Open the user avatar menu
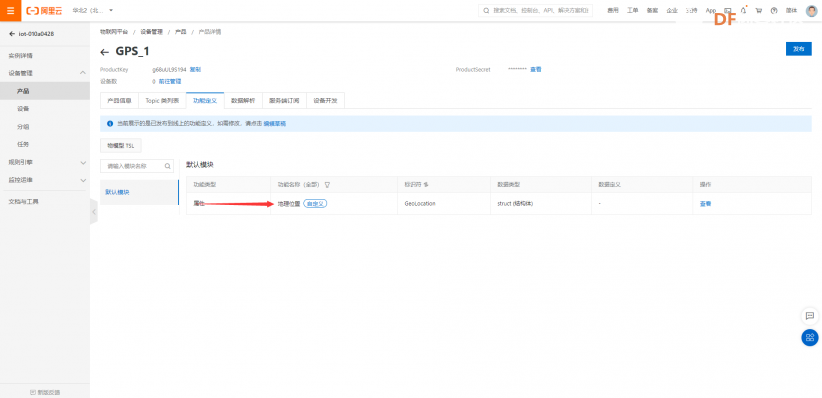The image size is (822, 398). (x=812, y=10)
